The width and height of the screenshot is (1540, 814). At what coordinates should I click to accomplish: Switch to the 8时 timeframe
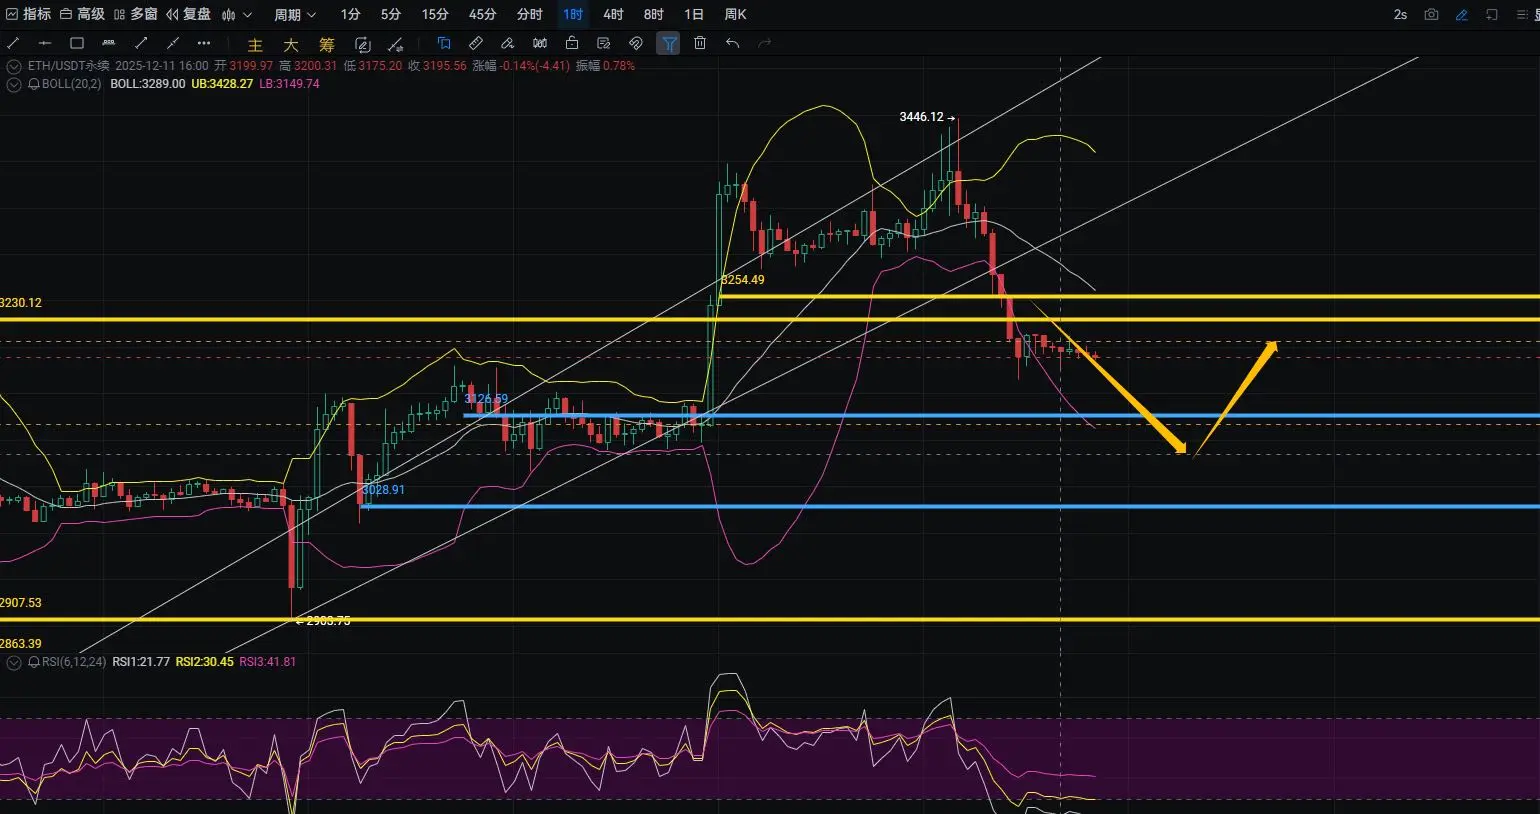[x=653, y=14]
